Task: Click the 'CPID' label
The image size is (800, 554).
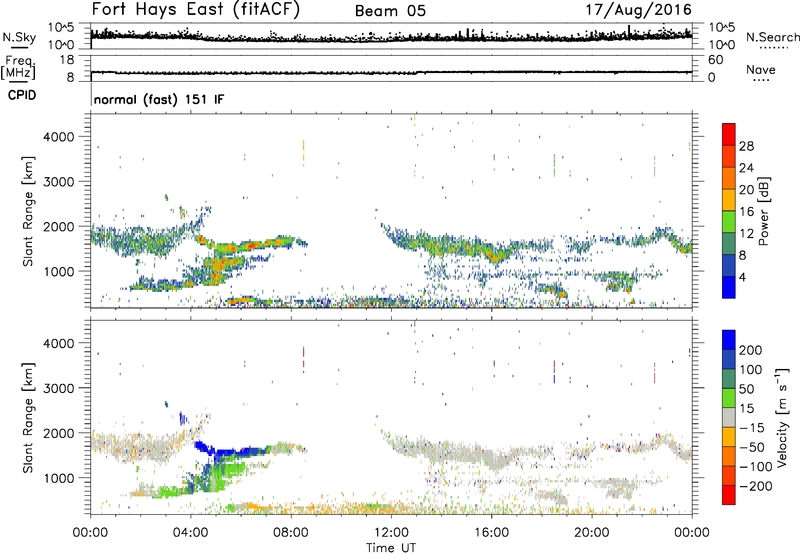Action: pos(22,95)
